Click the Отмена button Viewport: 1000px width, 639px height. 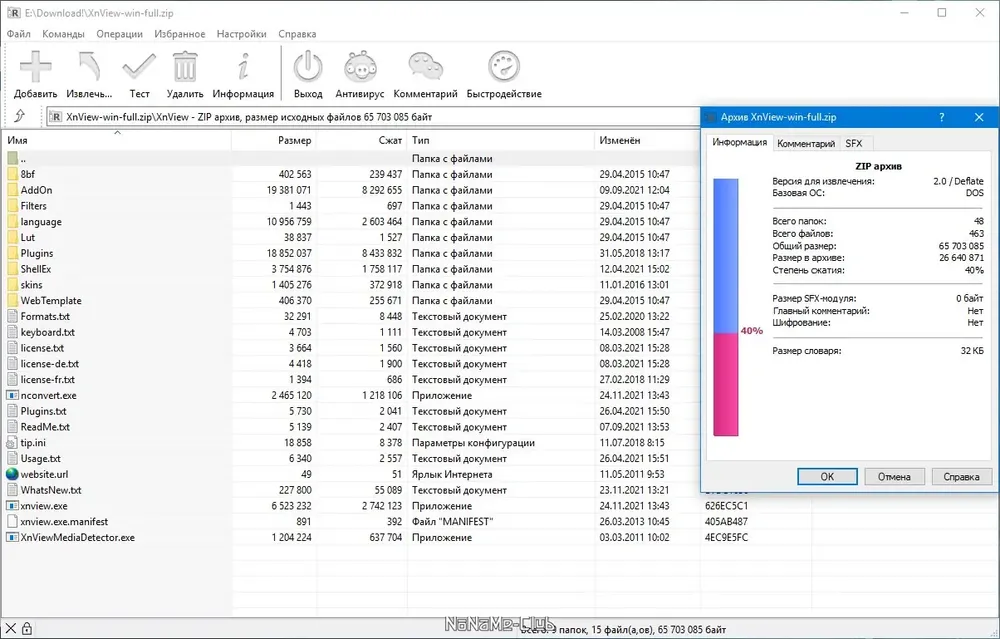pos(893,476)
